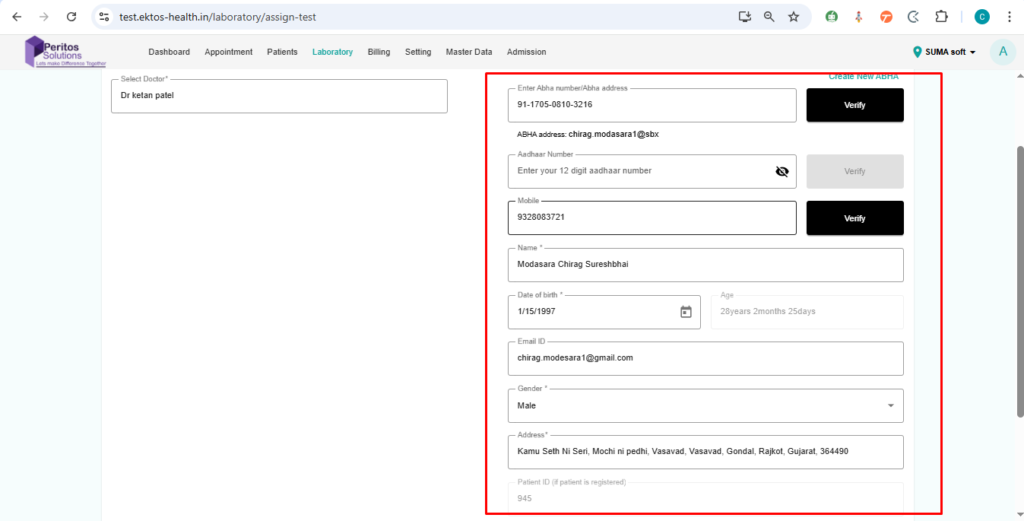Click the browser reload icon
Image resolution: width=1024 pixels, height=521 pixels.
[71, 17]
